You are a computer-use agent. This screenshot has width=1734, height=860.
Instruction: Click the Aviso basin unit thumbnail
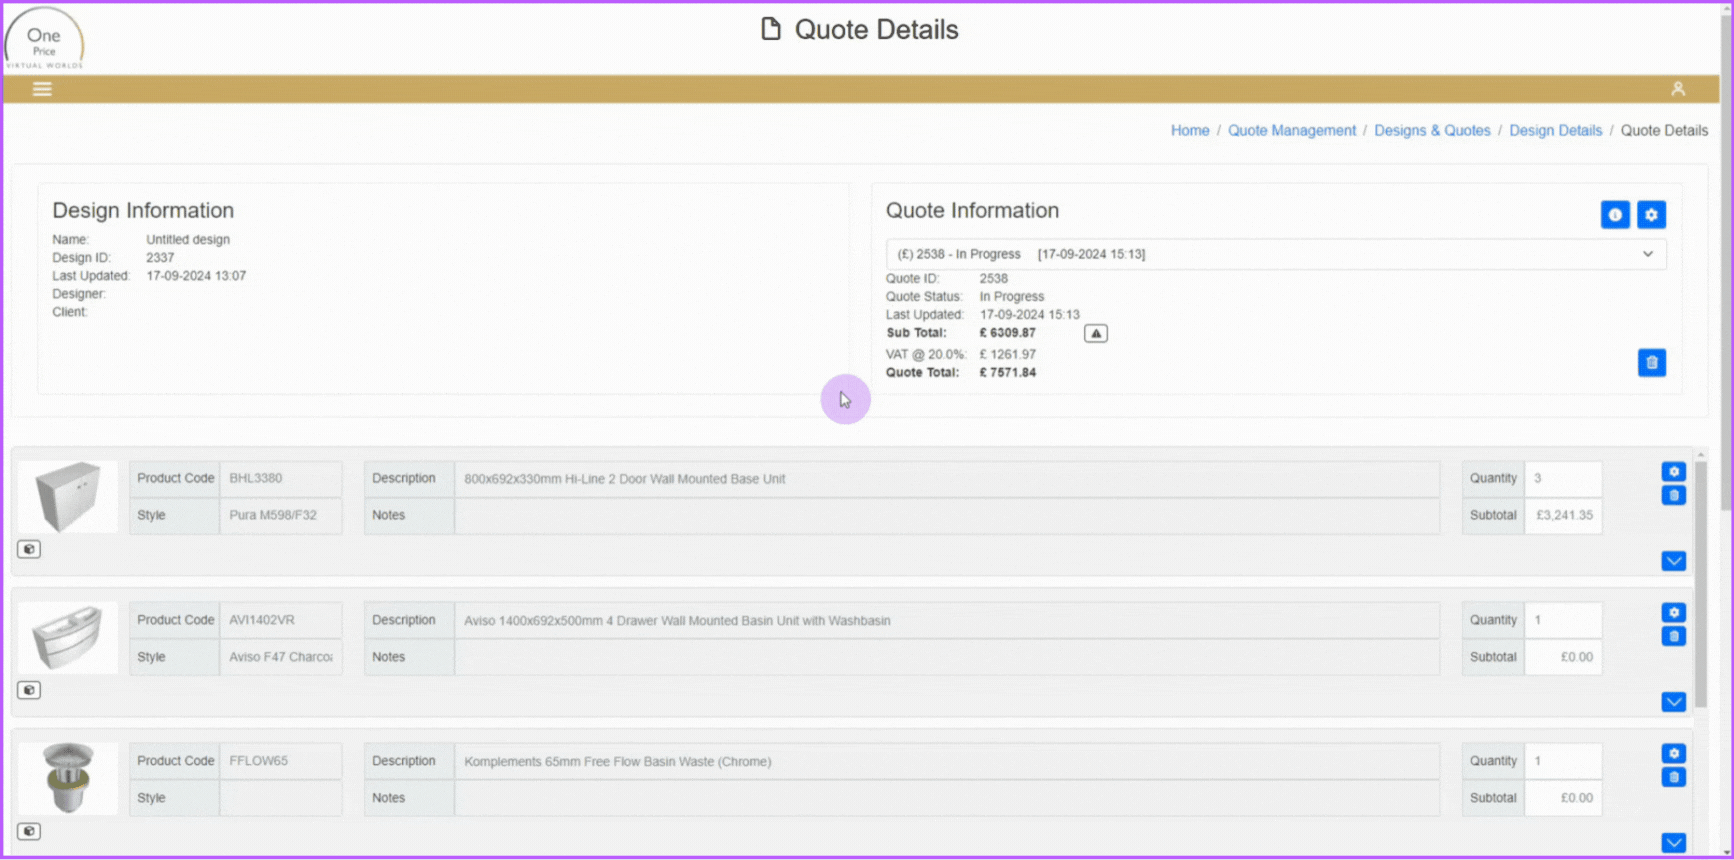(67, 638)
